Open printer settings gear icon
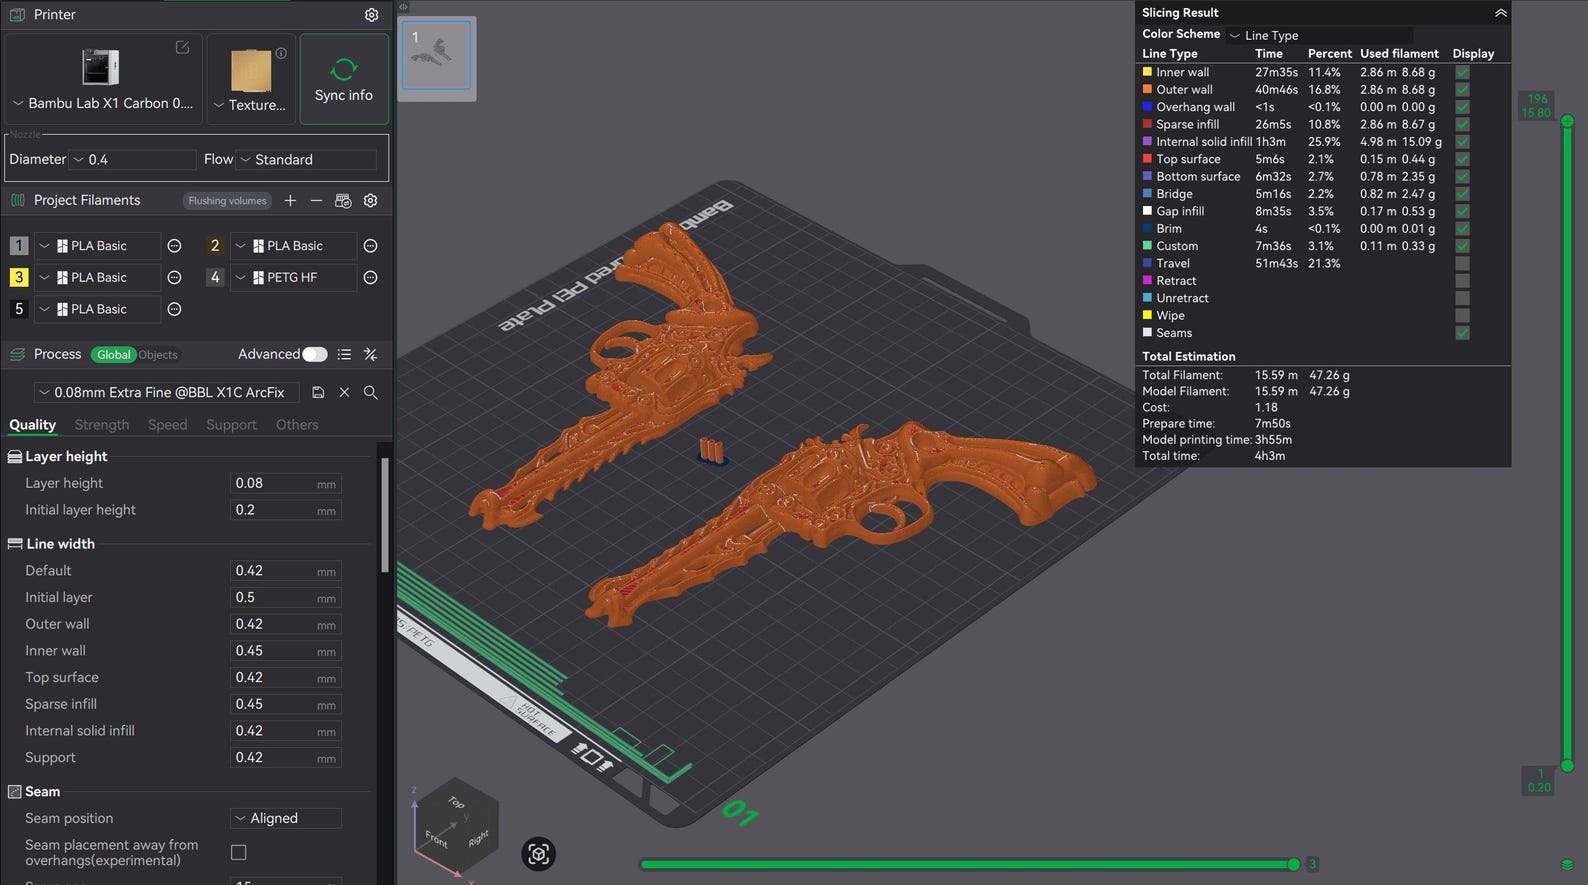 [x=371, y=15]
